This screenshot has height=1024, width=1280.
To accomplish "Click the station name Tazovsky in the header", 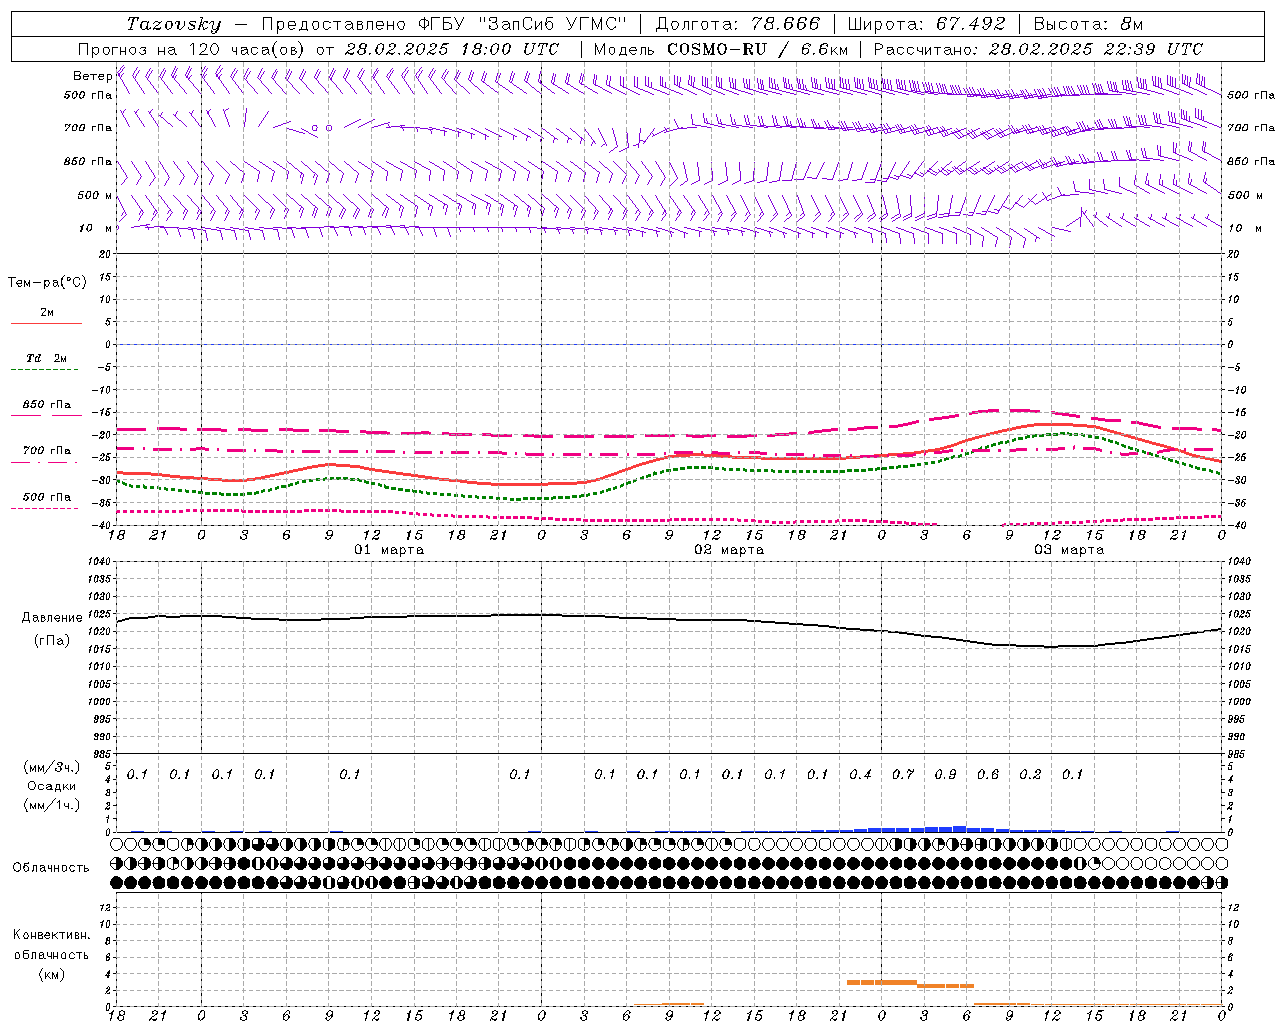I will pos(173,24).
